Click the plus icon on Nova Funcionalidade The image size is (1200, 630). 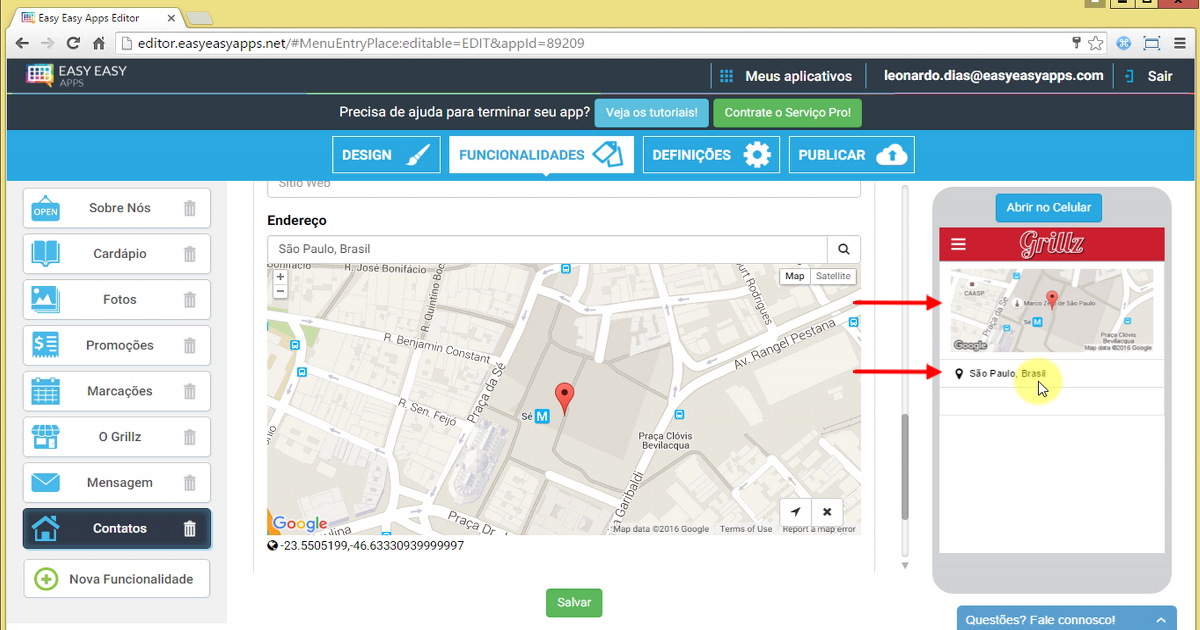click(x=46, y=578)
